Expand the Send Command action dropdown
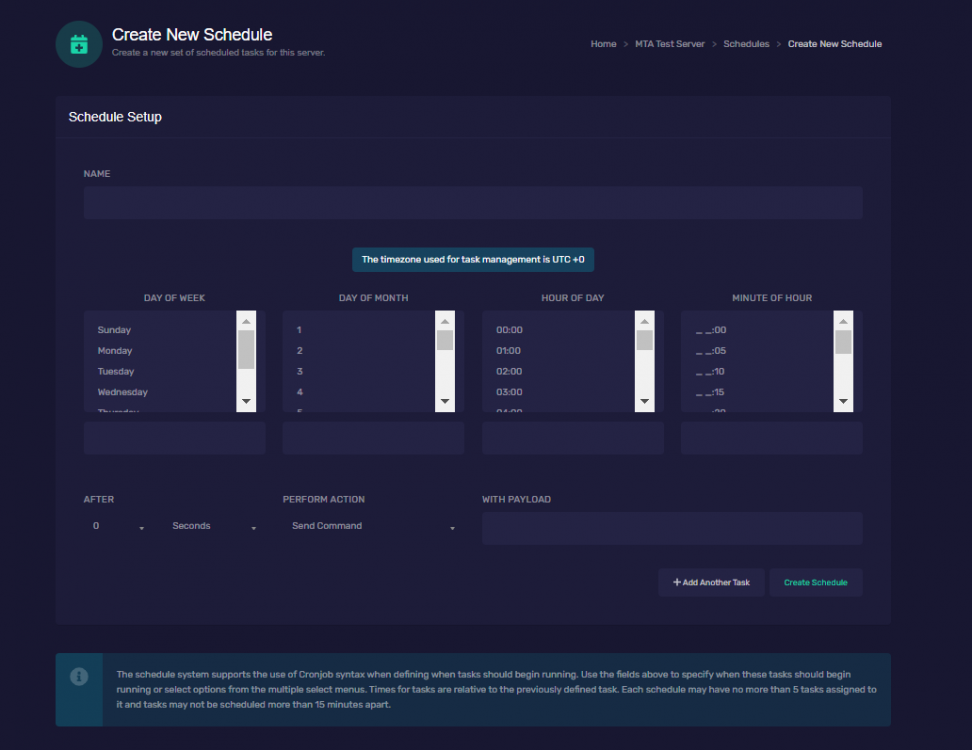Screen dimensions: 972x750 click(372, 526)
